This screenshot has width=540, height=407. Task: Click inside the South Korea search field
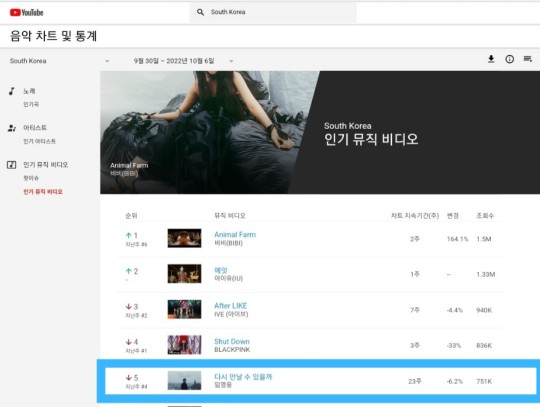(273, 12)
